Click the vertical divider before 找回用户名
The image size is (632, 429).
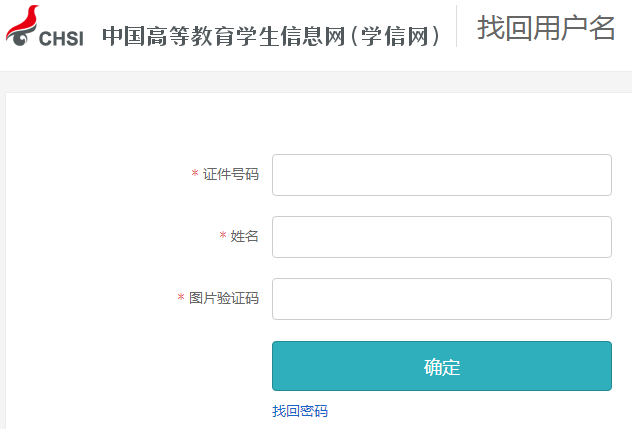click(x=456, y=26)
